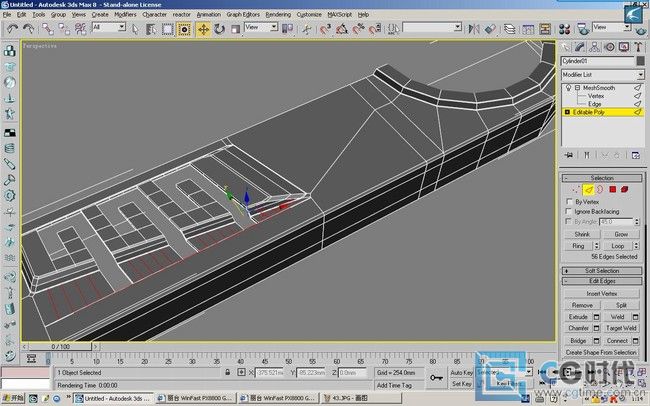This screenshot has width=650, height=406.
Task: Click the Align tool icon
Action: tap(490, 29)
